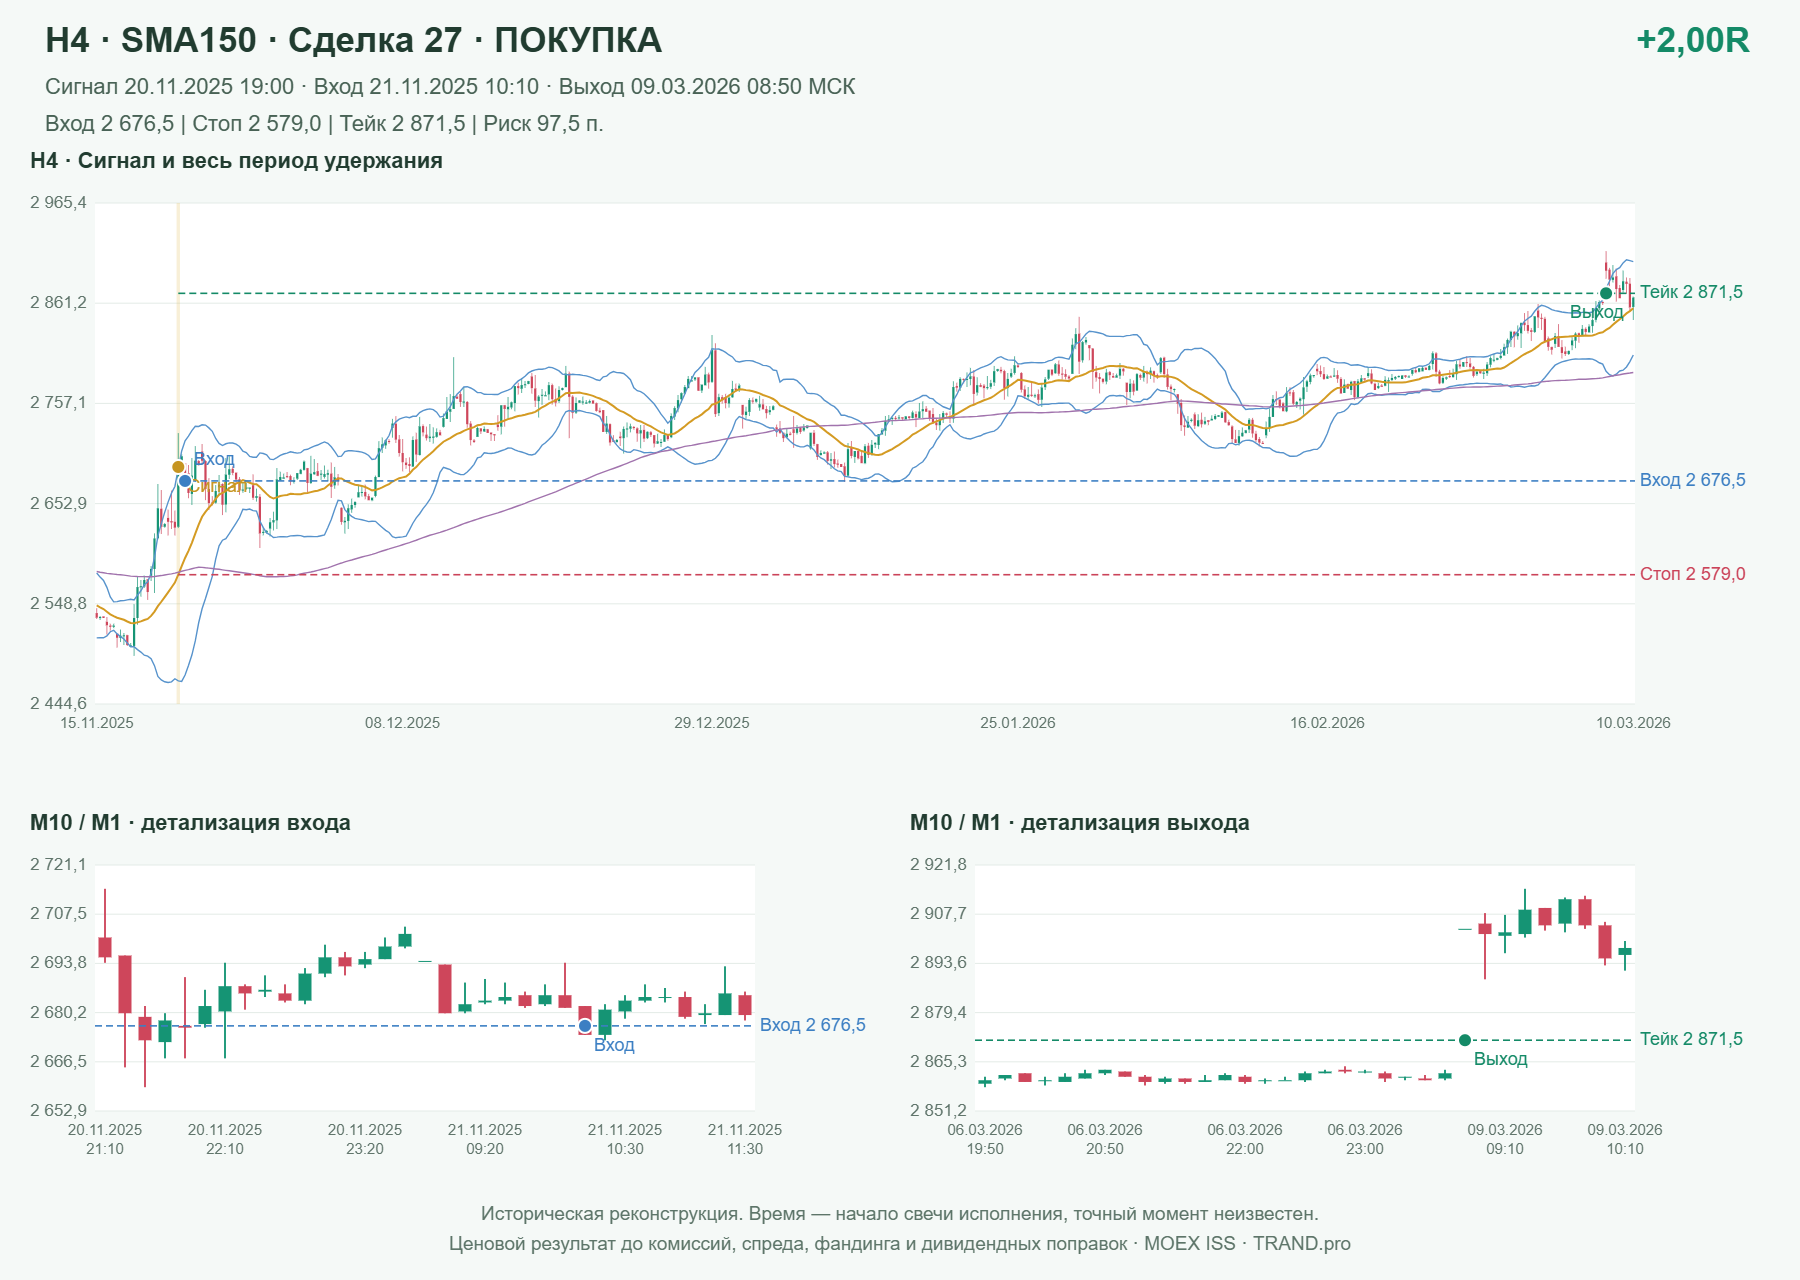This screenshot has width=1800, height=1280.
Task: Click the '06.03.2026 23:00' time label
Action: tap(1365, 1139)
